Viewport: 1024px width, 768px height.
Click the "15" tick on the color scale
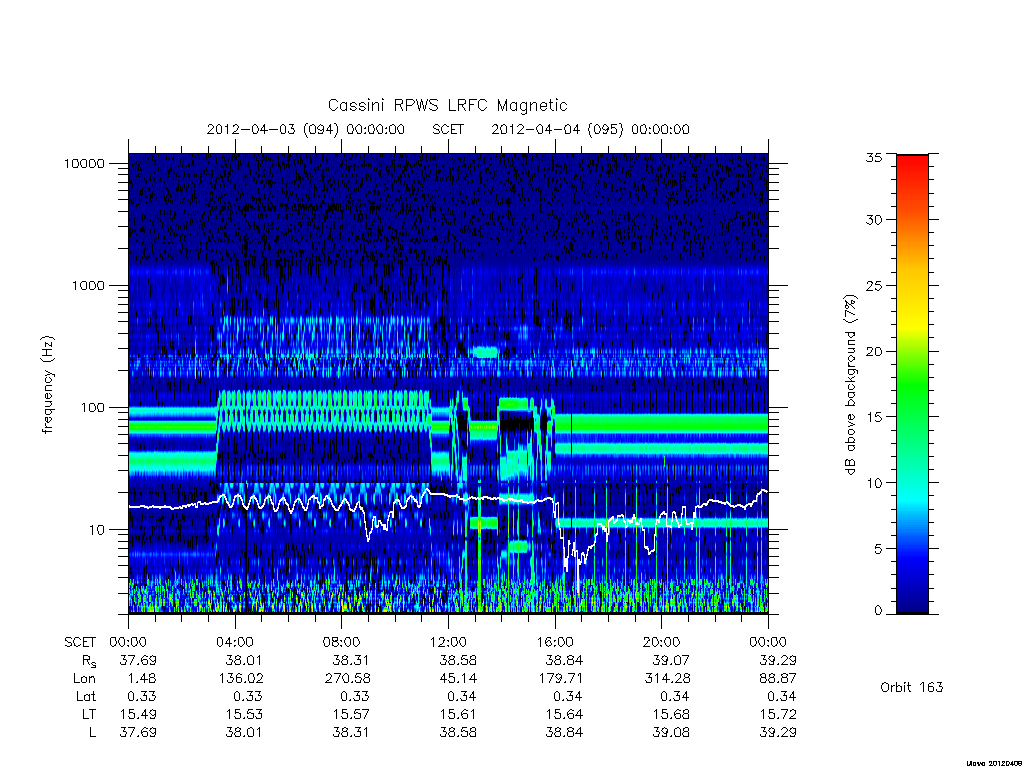(873, 417)
